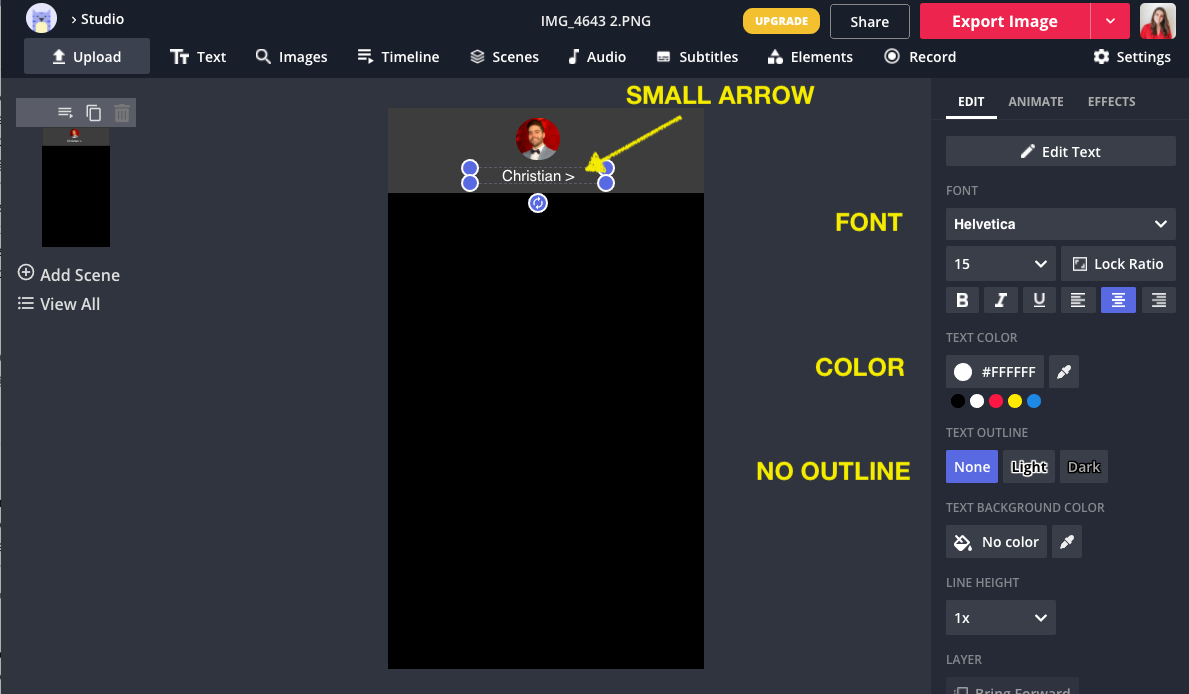This screenshot has height=694, width=1189.
Task: Open the Elements menu
Action: pos(810,56)
